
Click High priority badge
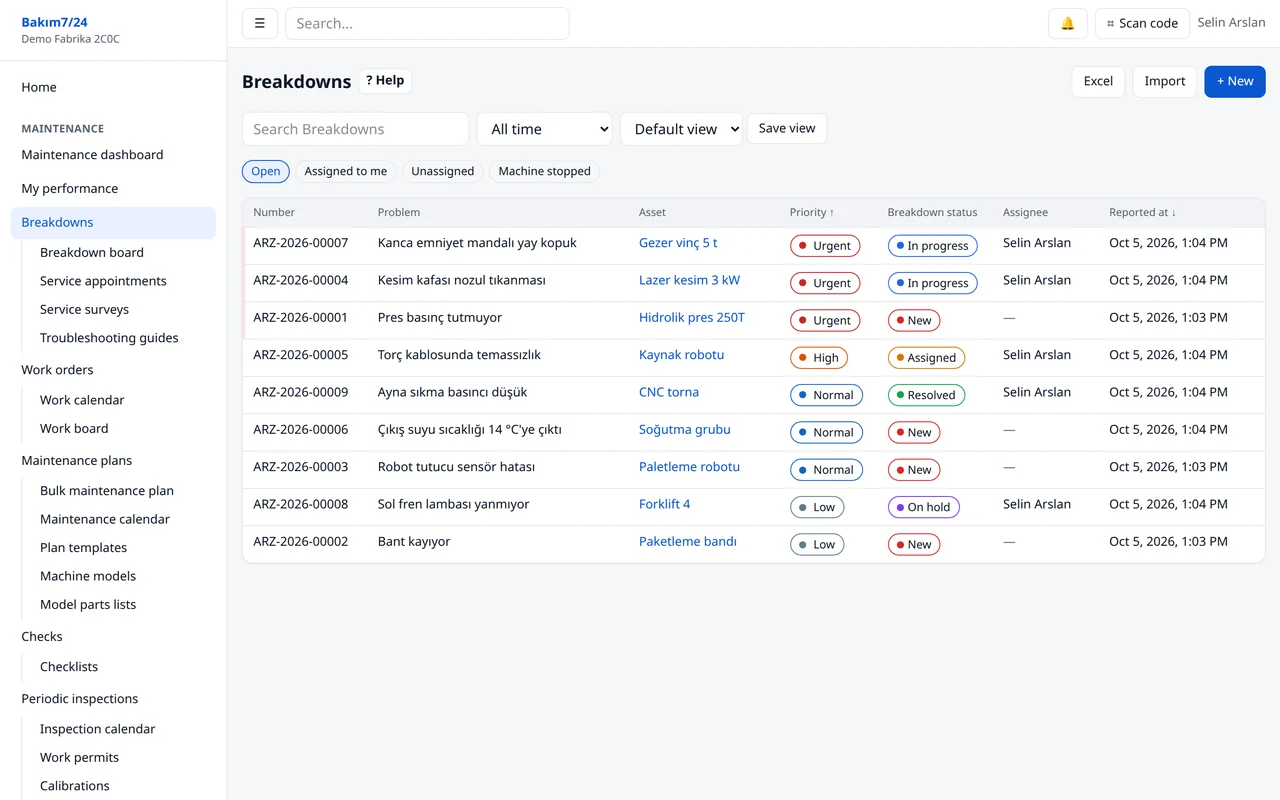pyautogui.click(x=819, y=357)
